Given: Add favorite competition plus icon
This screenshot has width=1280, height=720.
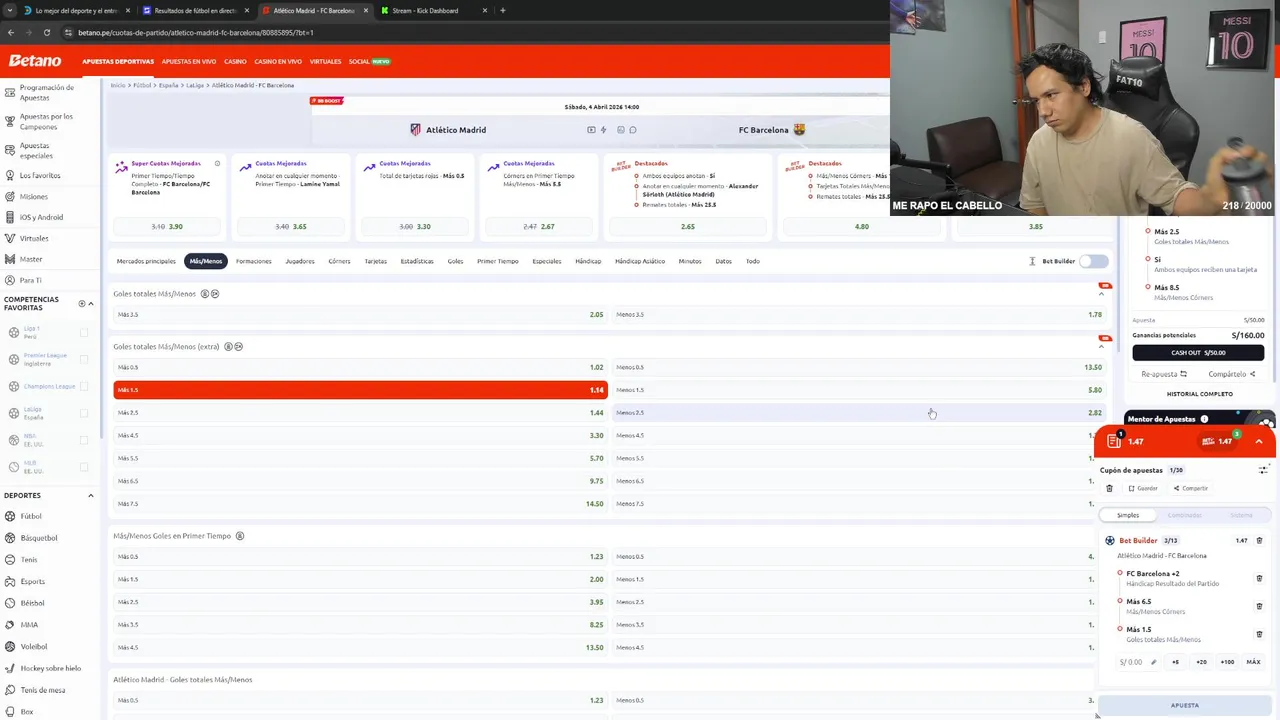Looking at the screenshot, I should [x=82, y=304].
